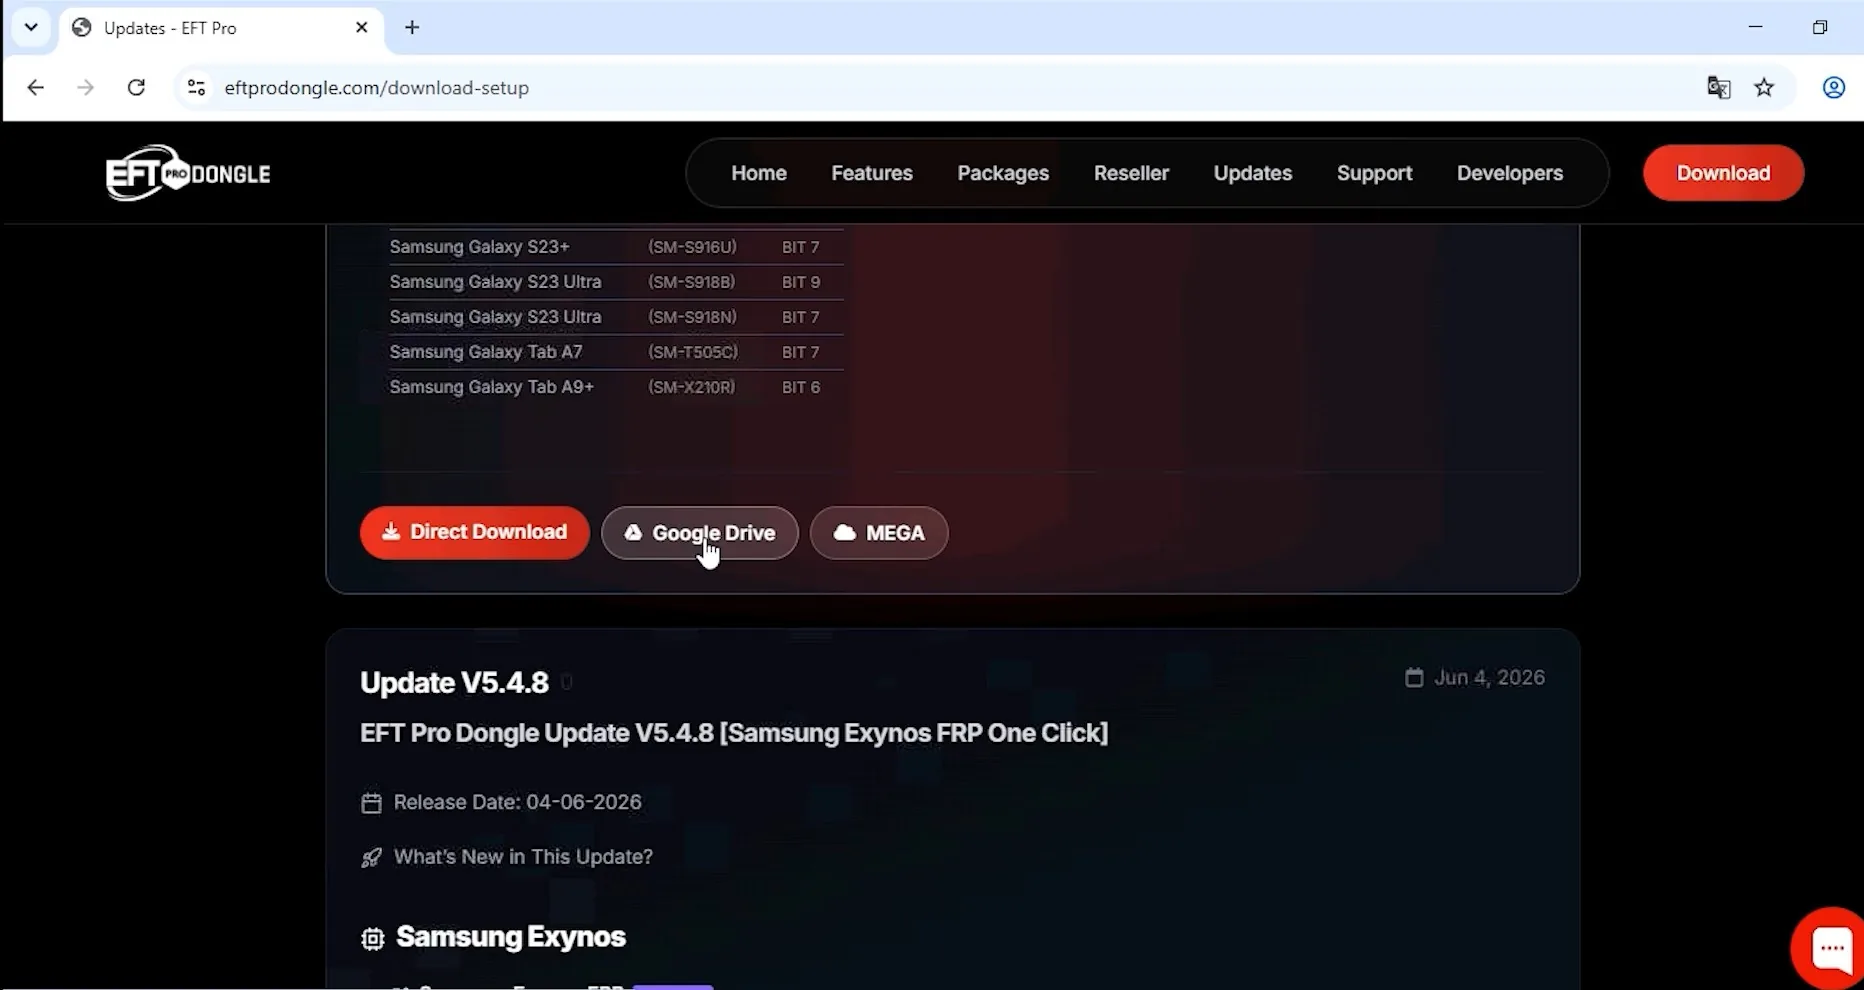Open the Support menu item
Screen dimensions: 1864x990
click(x=1375, y=173)
